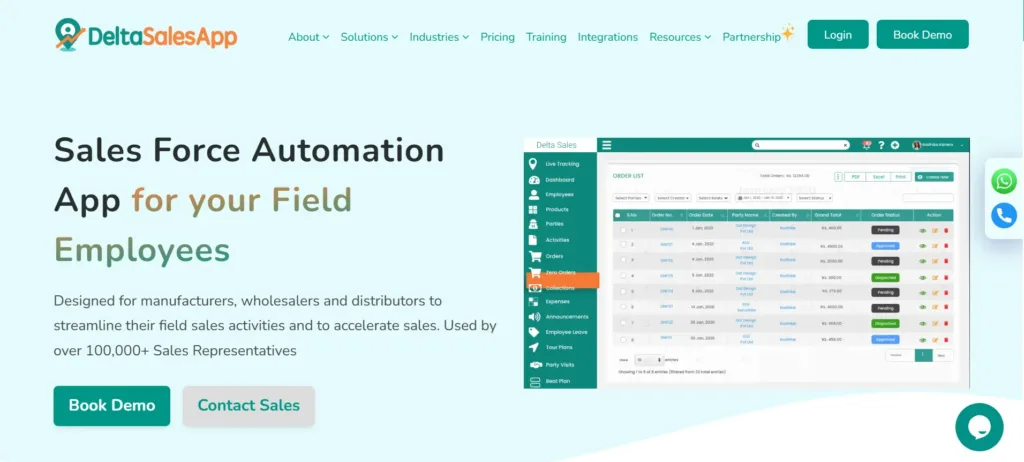Click the blue phone call icon
Image resolution: width=1024 pixels, height=462 pixels.
click(1004, 215)
